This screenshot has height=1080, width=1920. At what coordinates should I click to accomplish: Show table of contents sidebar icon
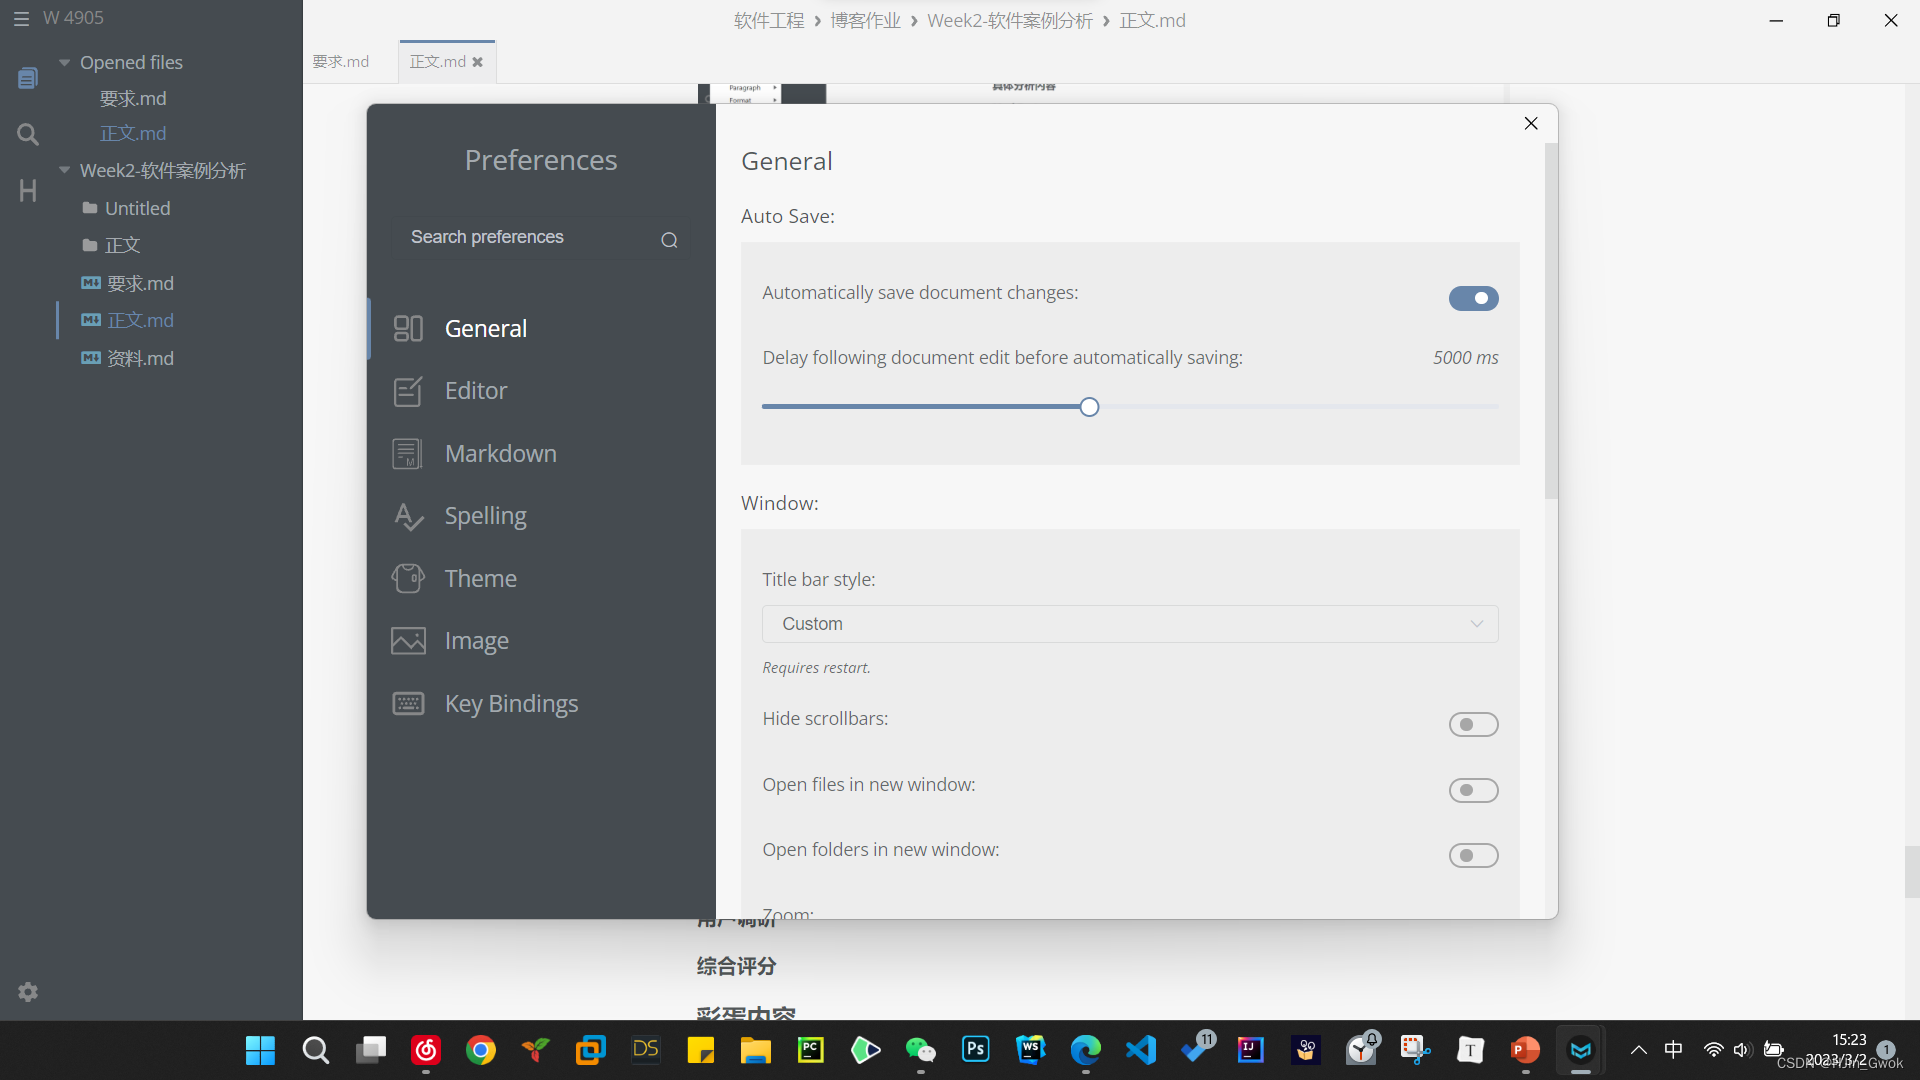(28, 190)
